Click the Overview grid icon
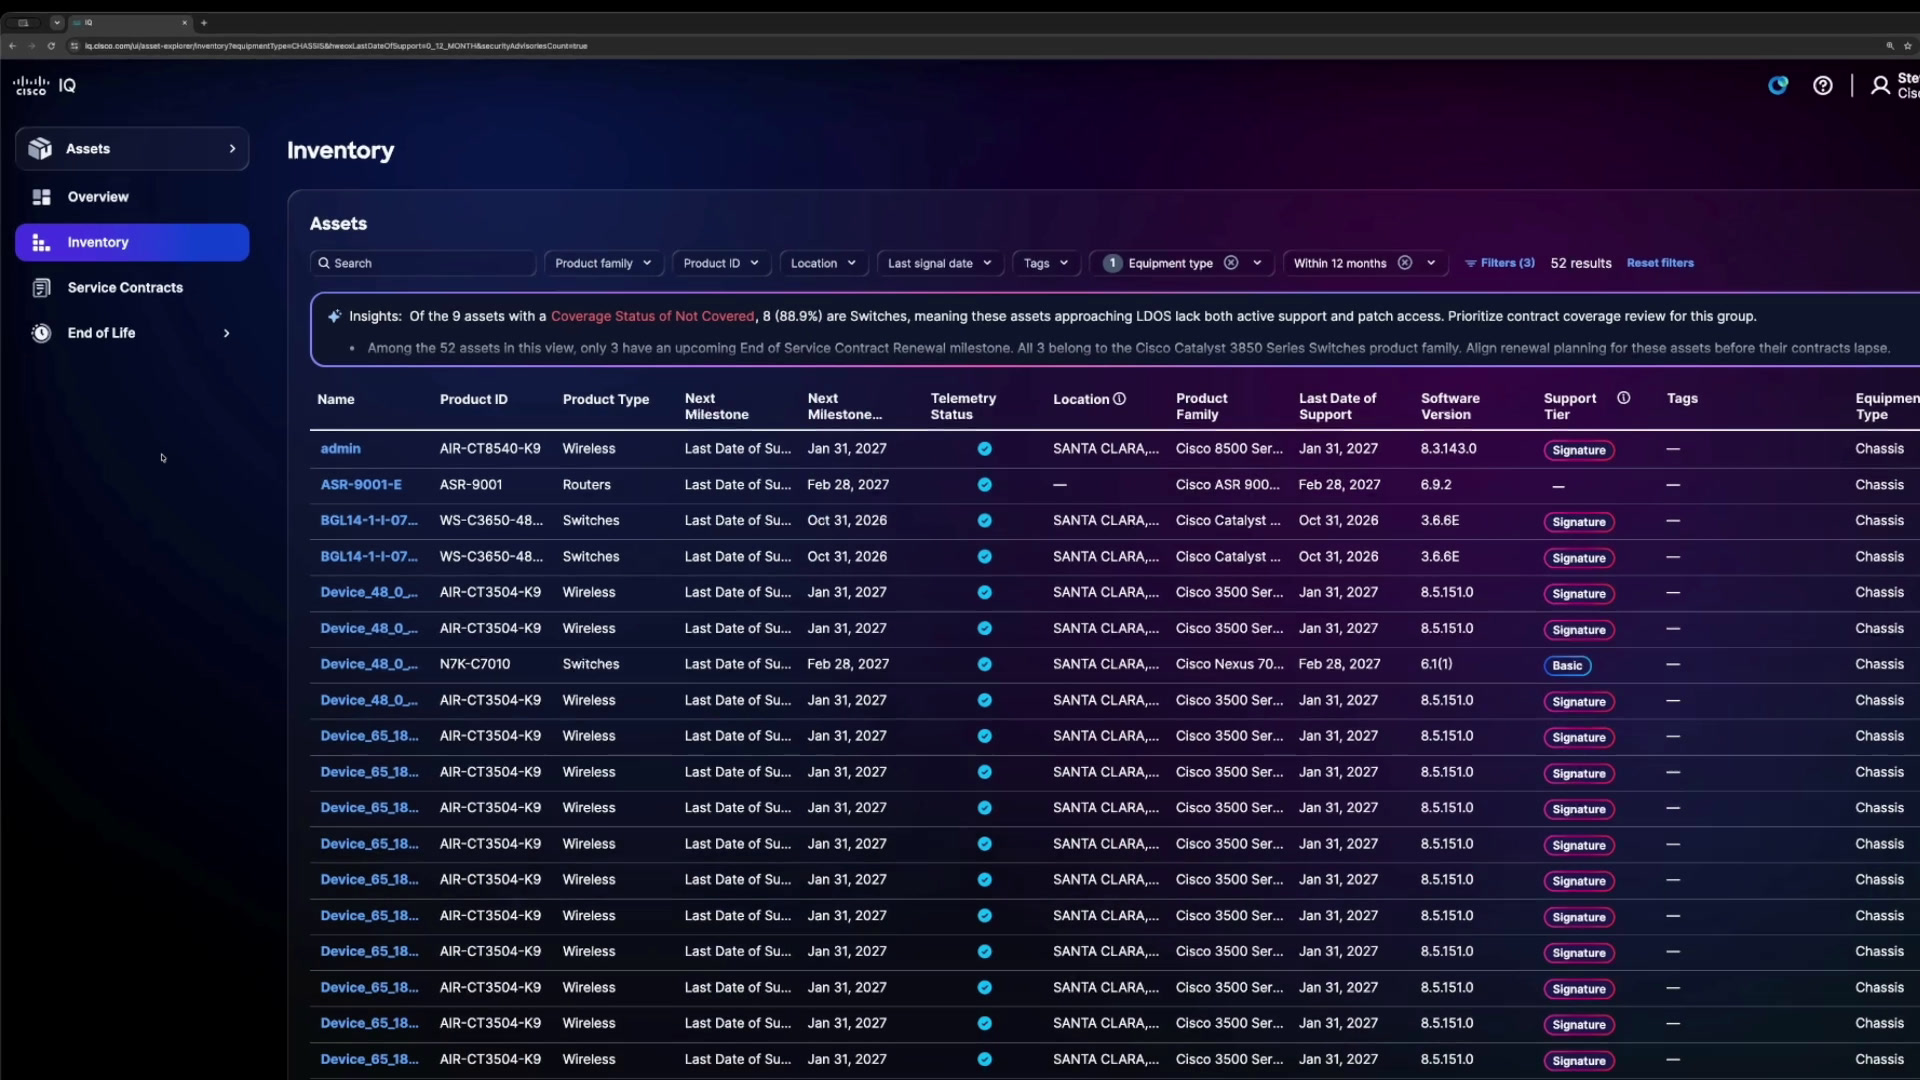1920x1080 pixels. 41,197
